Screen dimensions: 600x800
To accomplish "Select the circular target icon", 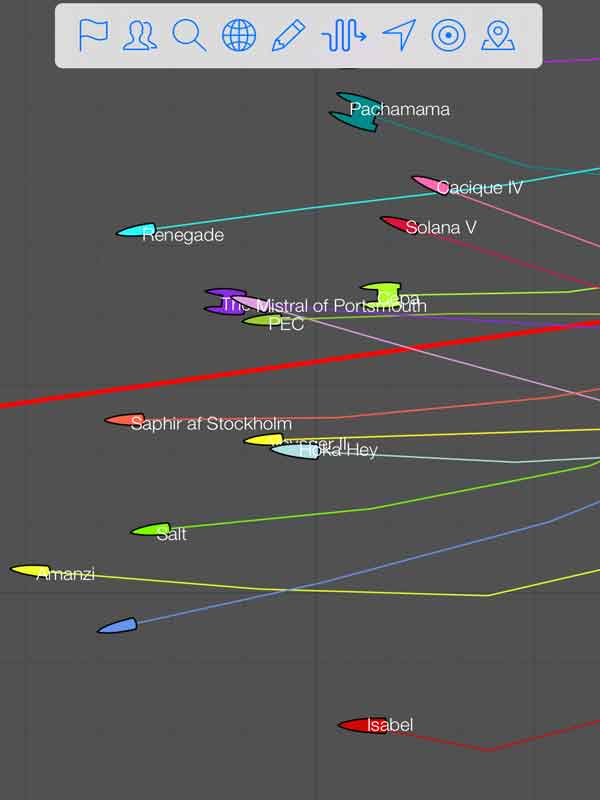I will (x=448, y=36).
